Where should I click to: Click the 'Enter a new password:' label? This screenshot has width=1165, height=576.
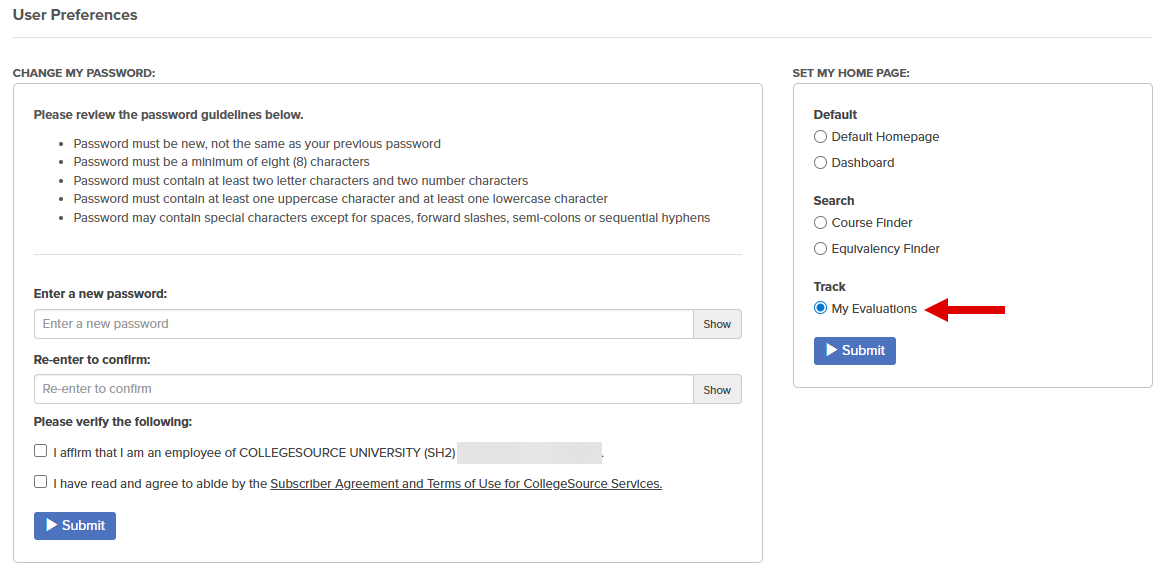[x=100, y=294]
